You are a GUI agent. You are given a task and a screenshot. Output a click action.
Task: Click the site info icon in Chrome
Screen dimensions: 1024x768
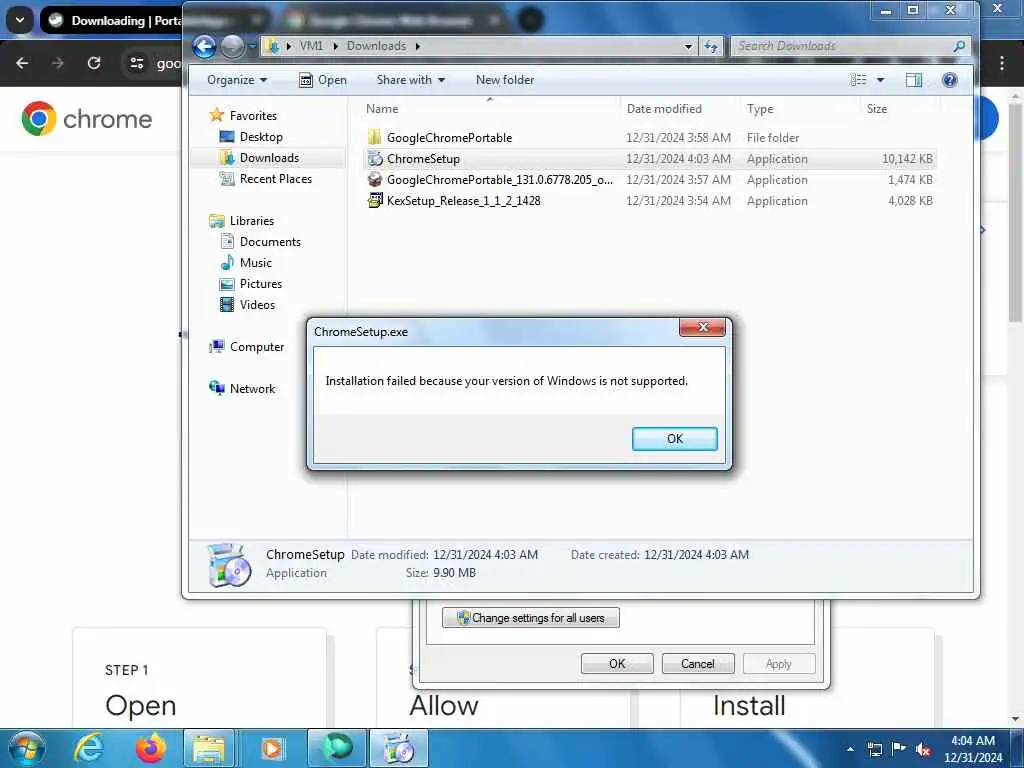click(136, 63)
